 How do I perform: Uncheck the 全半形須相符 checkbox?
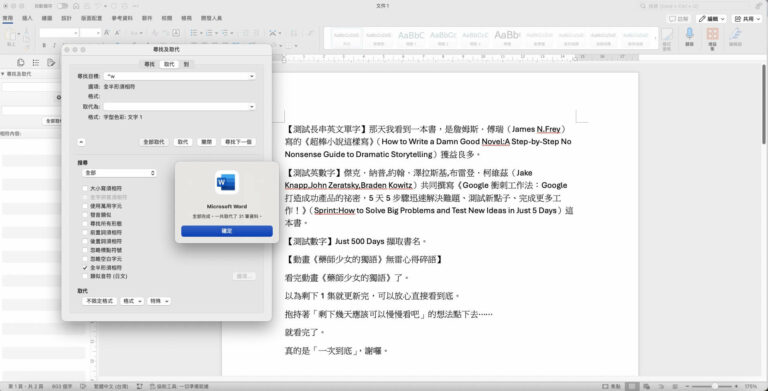tap(86, 268)
